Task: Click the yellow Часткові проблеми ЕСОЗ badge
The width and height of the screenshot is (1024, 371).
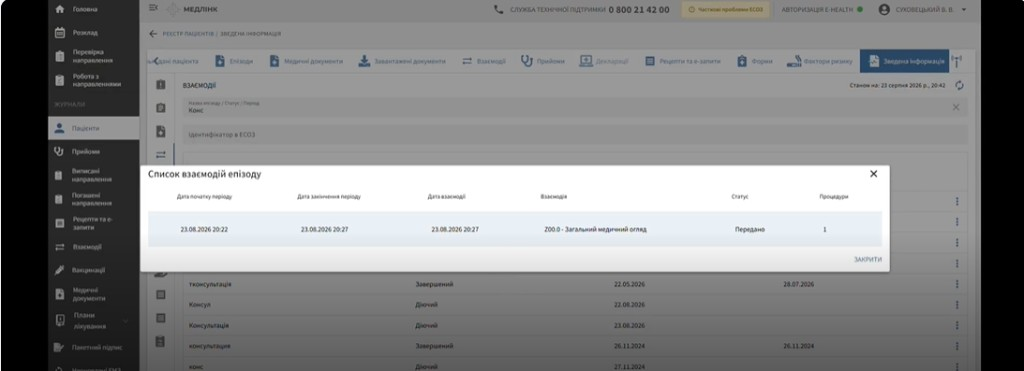Action: click(726, 9)
